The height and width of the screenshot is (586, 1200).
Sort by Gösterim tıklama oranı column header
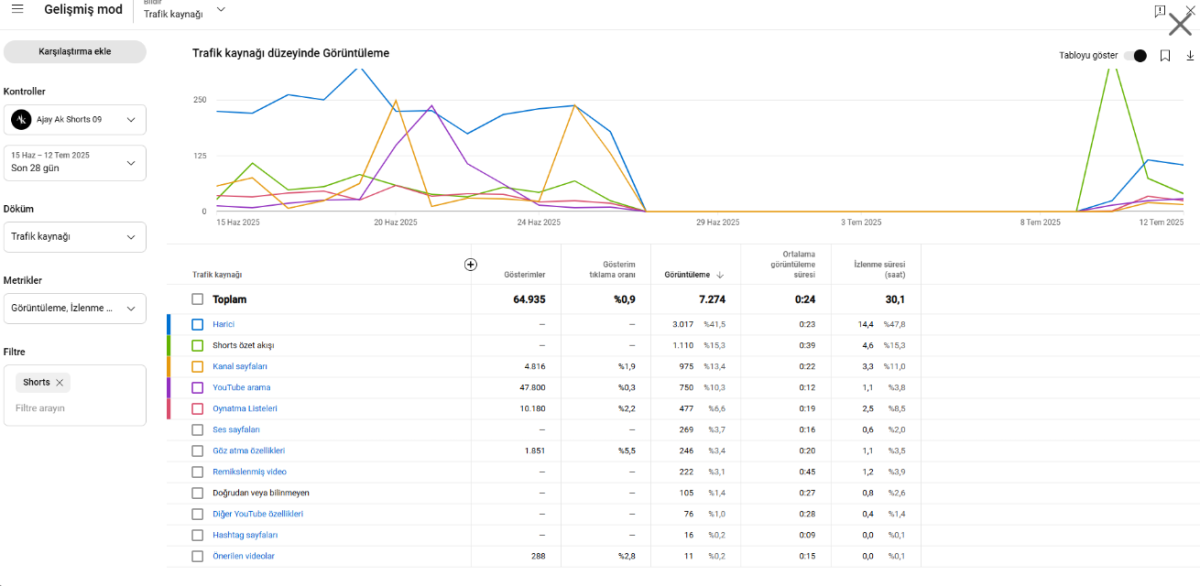[x=612, y=271]
